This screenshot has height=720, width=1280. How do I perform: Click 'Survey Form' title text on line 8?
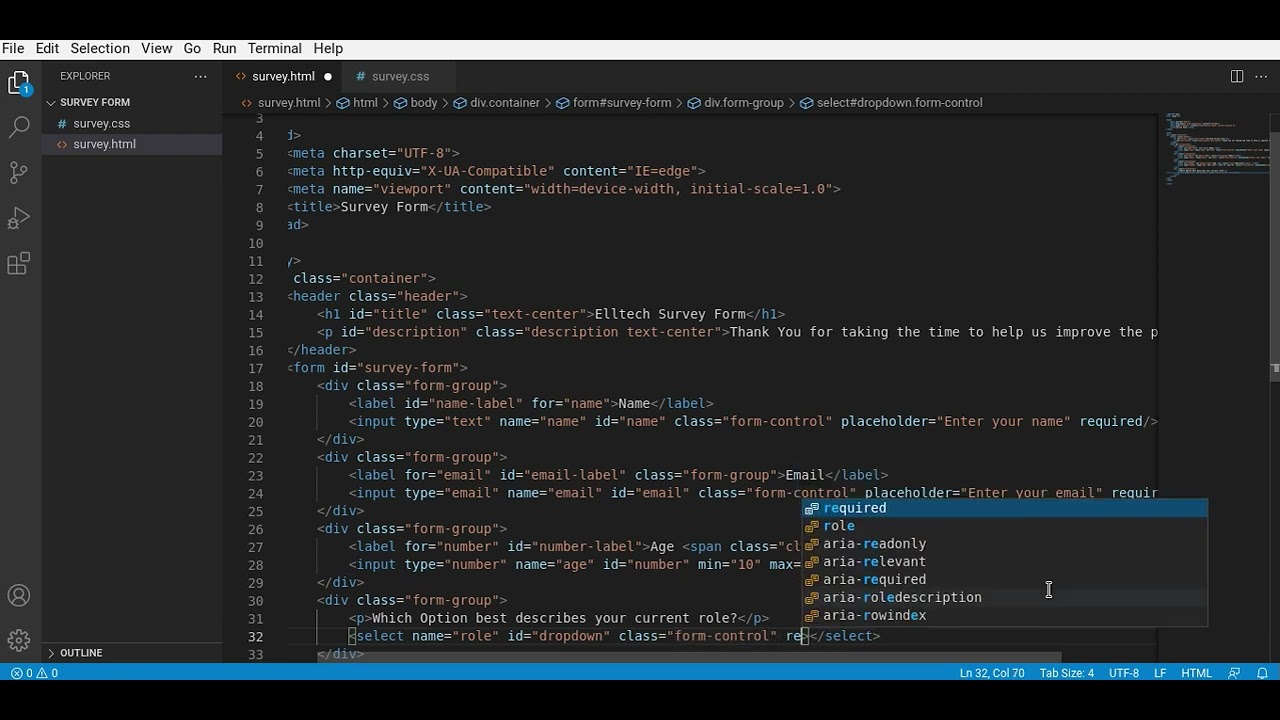coord(384,207)
